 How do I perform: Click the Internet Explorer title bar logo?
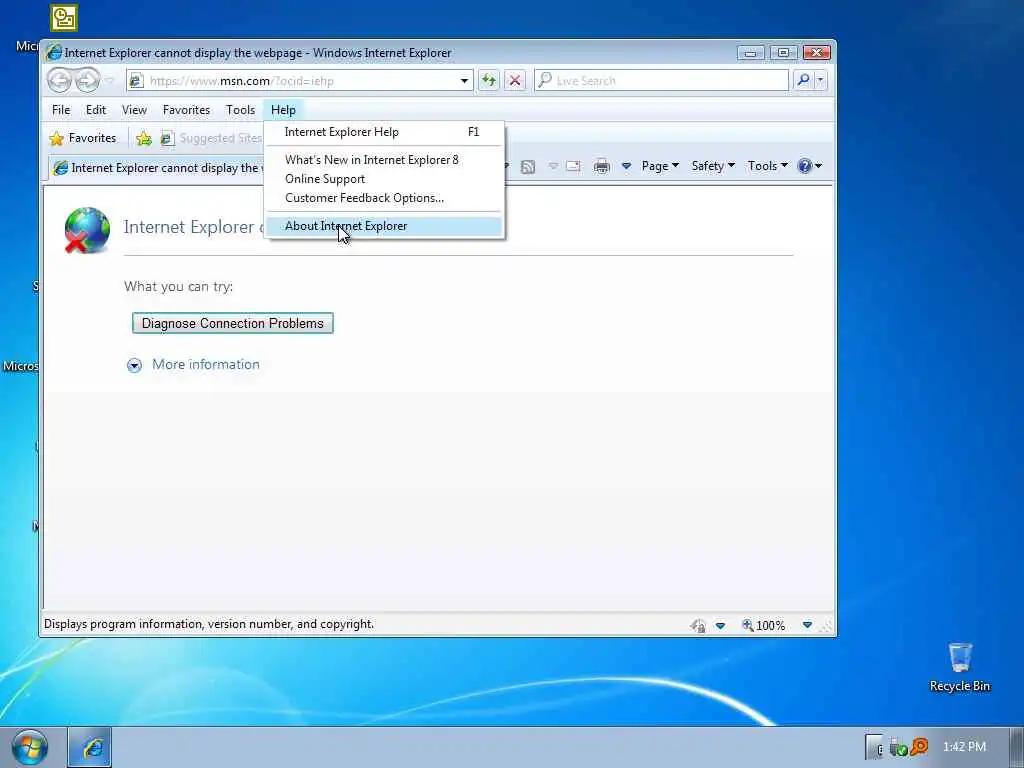click(x=54, y=52)
